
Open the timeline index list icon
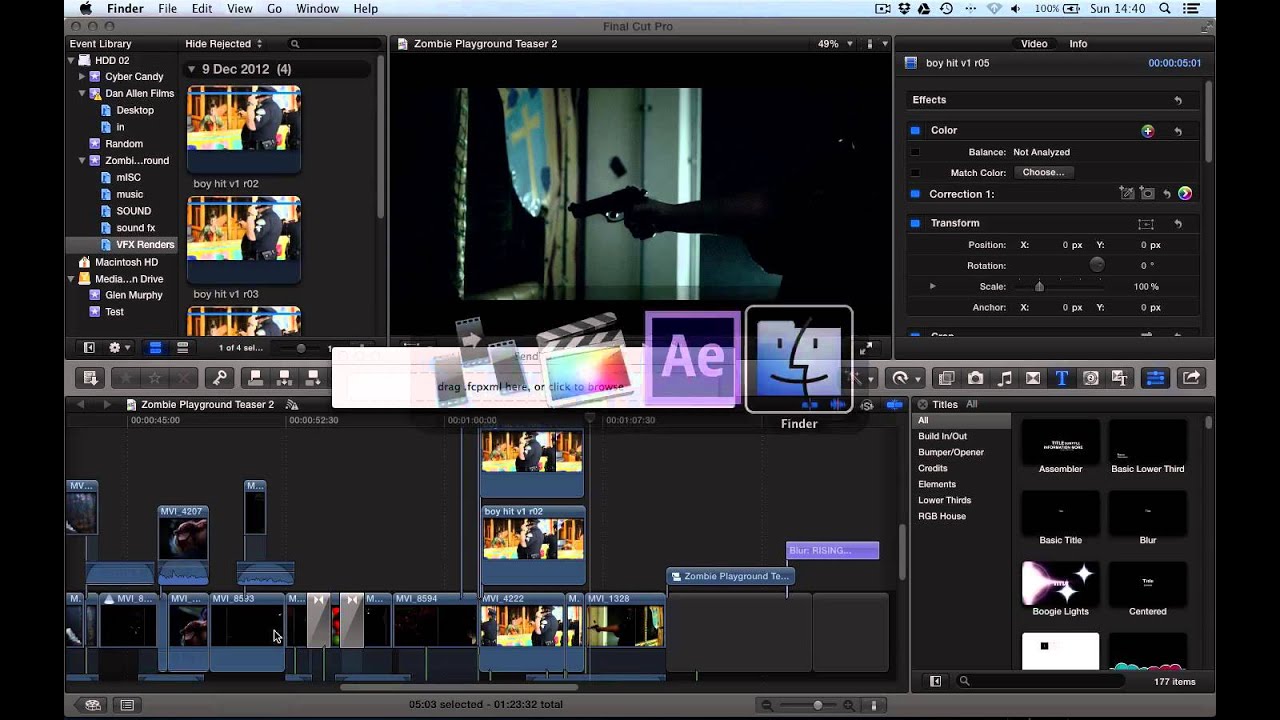point(127,705)
